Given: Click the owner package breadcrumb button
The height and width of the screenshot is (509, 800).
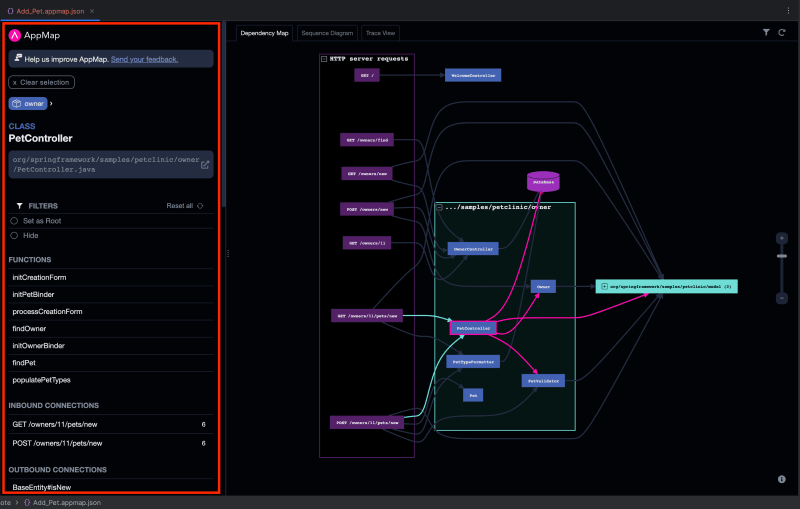Looking at the screenshot, I should 28,104.
